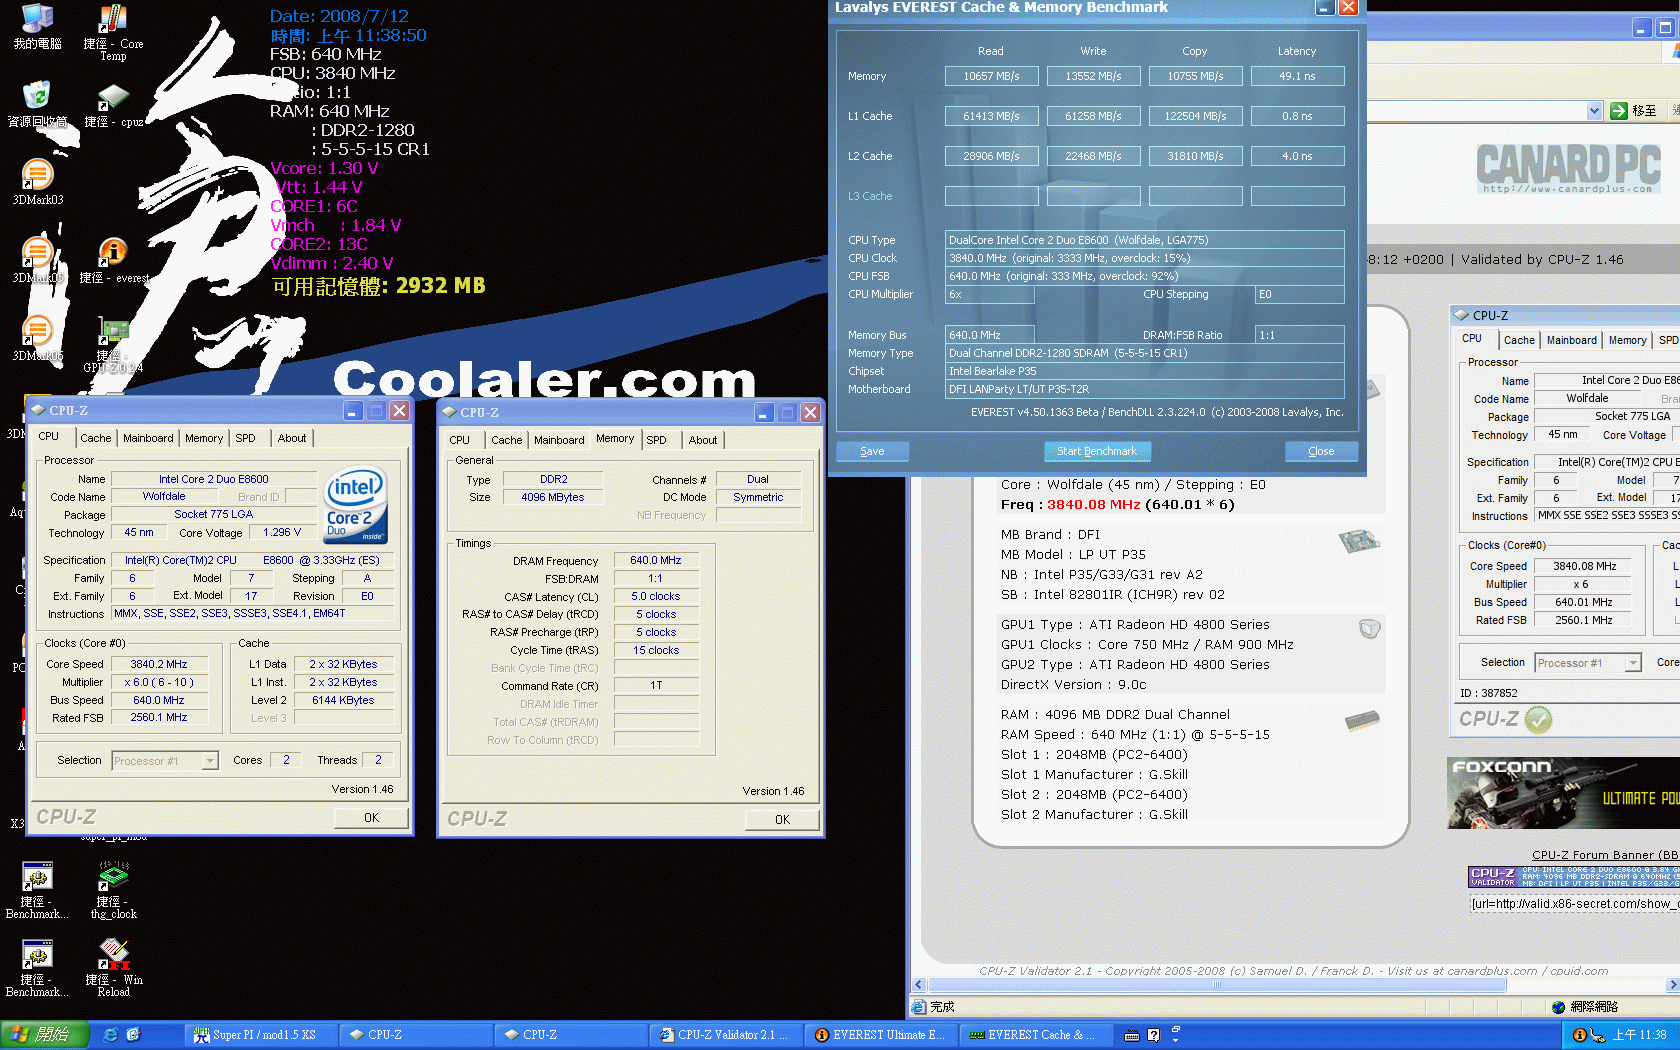Expand the browser address bar dropdown
Viewport: 1680px width, 1050px height.
pyautogui.click(x=1594, y=111)
